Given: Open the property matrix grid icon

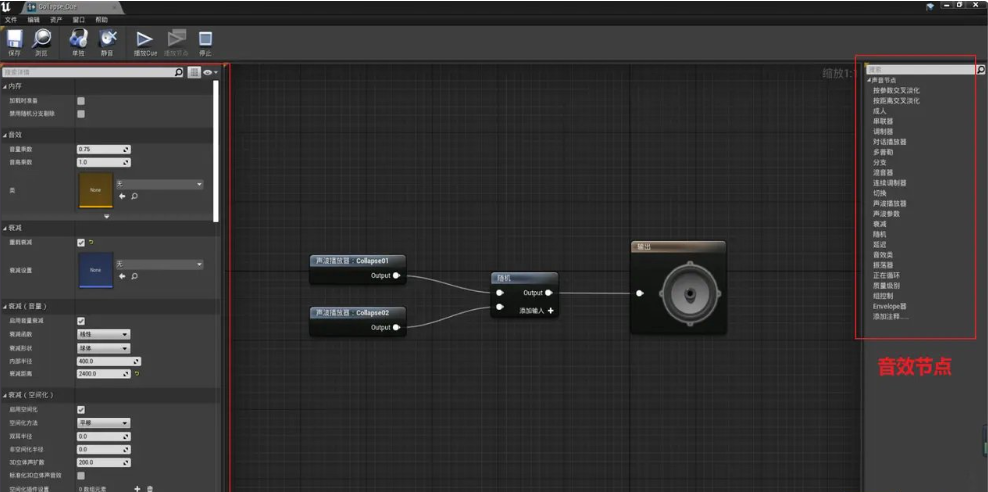Looking at the screenshot, I should (194, 72).
